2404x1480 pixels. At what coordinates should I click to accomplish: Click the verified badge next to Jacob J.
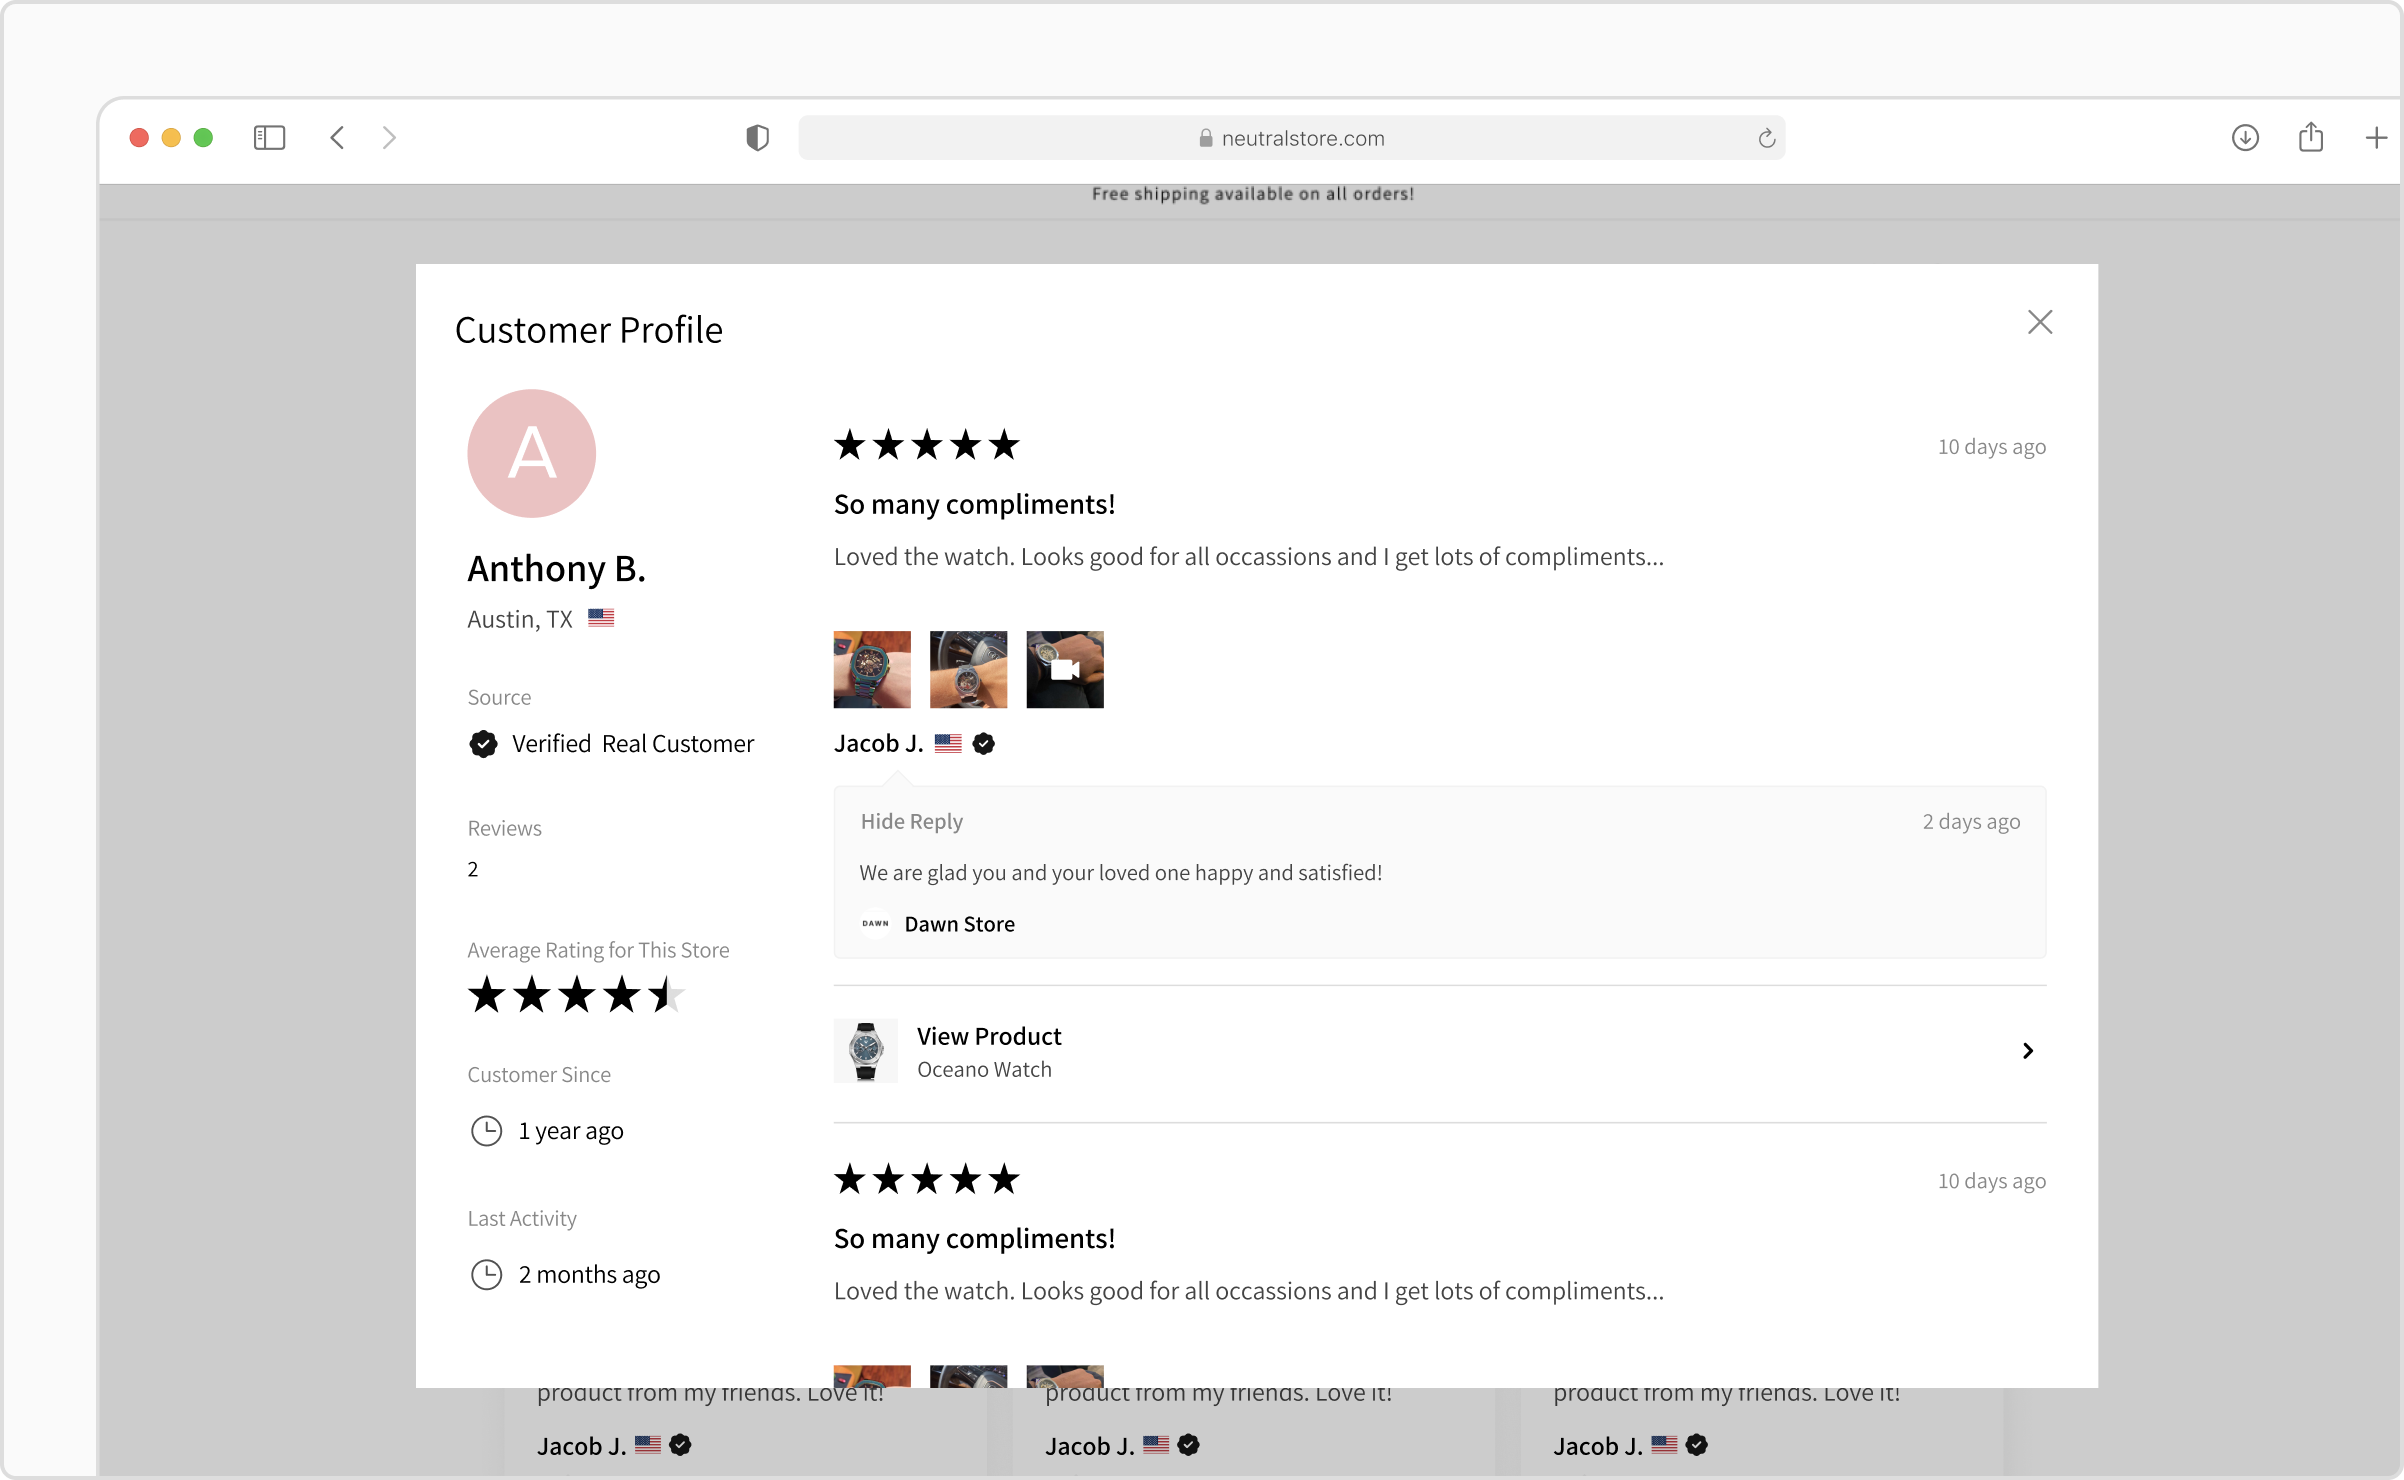point(983,743)
